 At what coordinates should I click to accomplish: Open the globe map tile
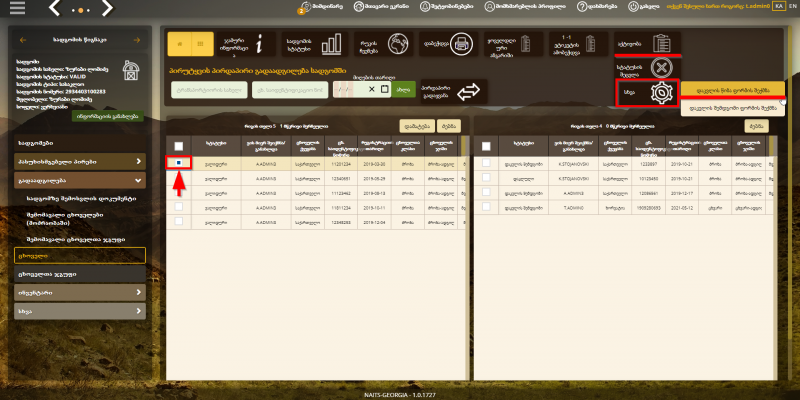pos(384,44)
